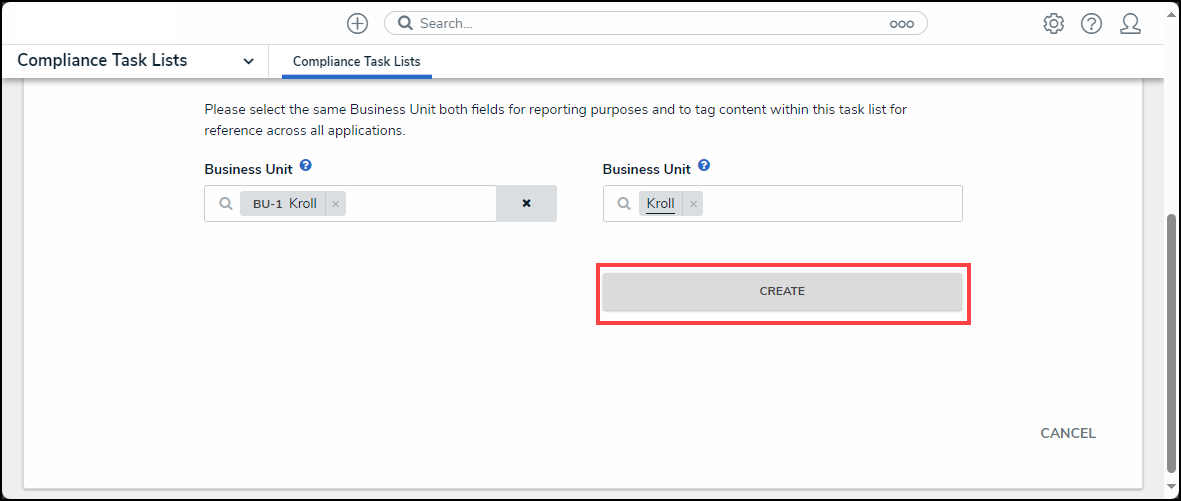Click the underlined Kroll tag text
The height and width of the screenshot is (501, 1181).
click(661, 203)
